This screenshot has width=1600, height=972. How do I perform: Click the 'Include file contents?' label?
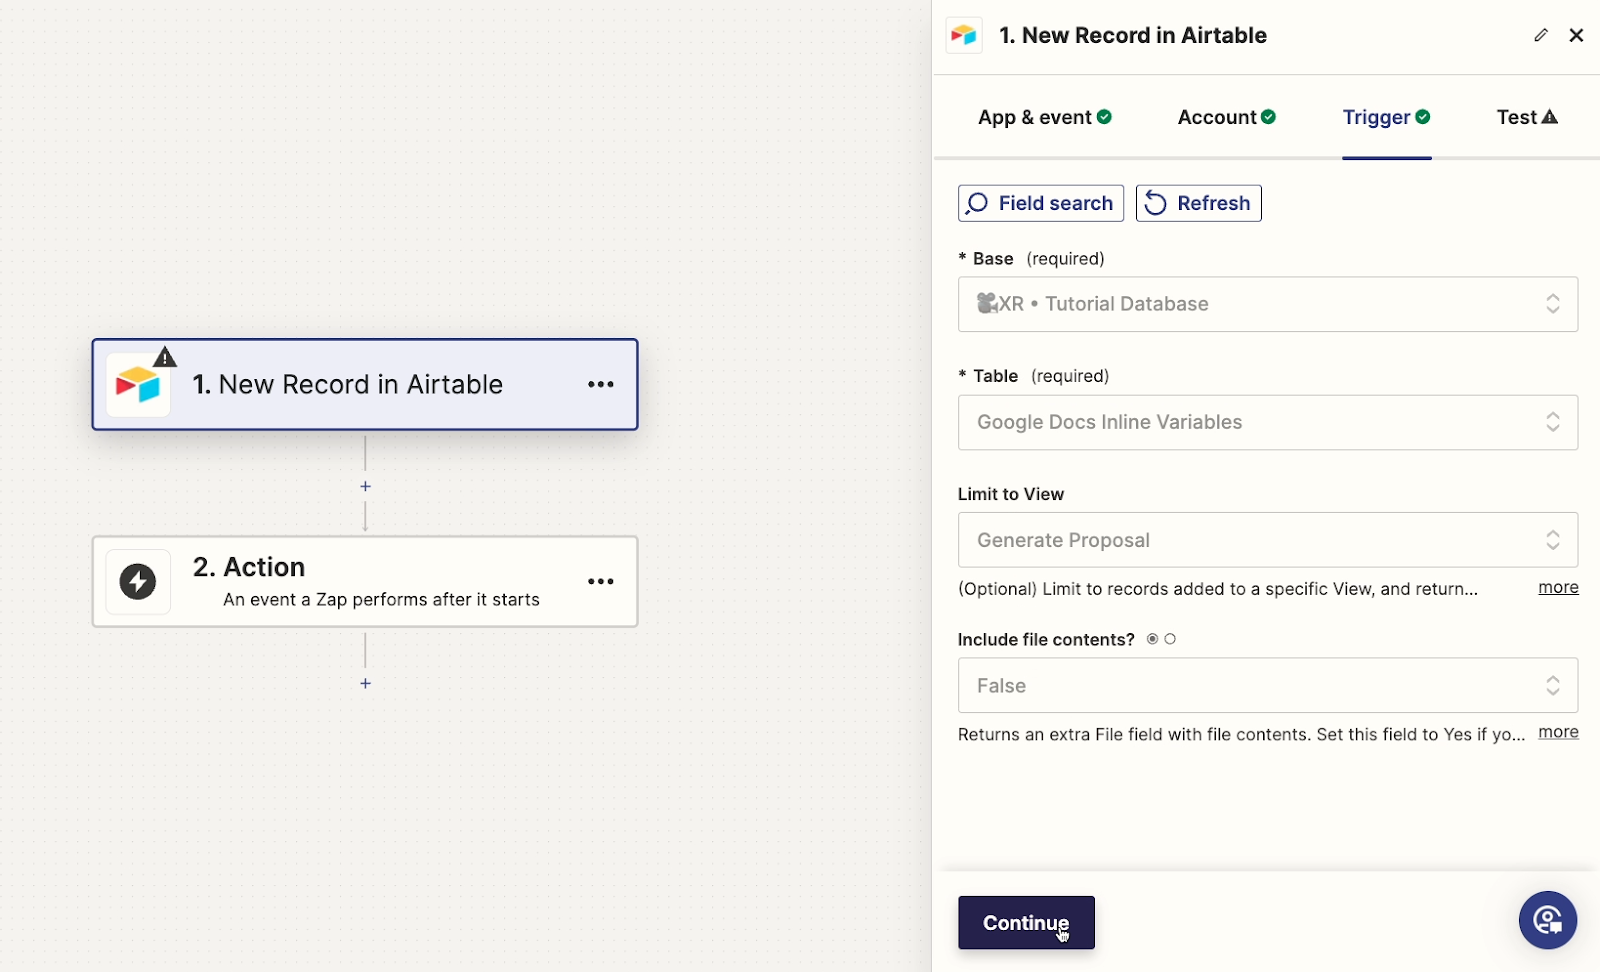[x=1046, y=639]
